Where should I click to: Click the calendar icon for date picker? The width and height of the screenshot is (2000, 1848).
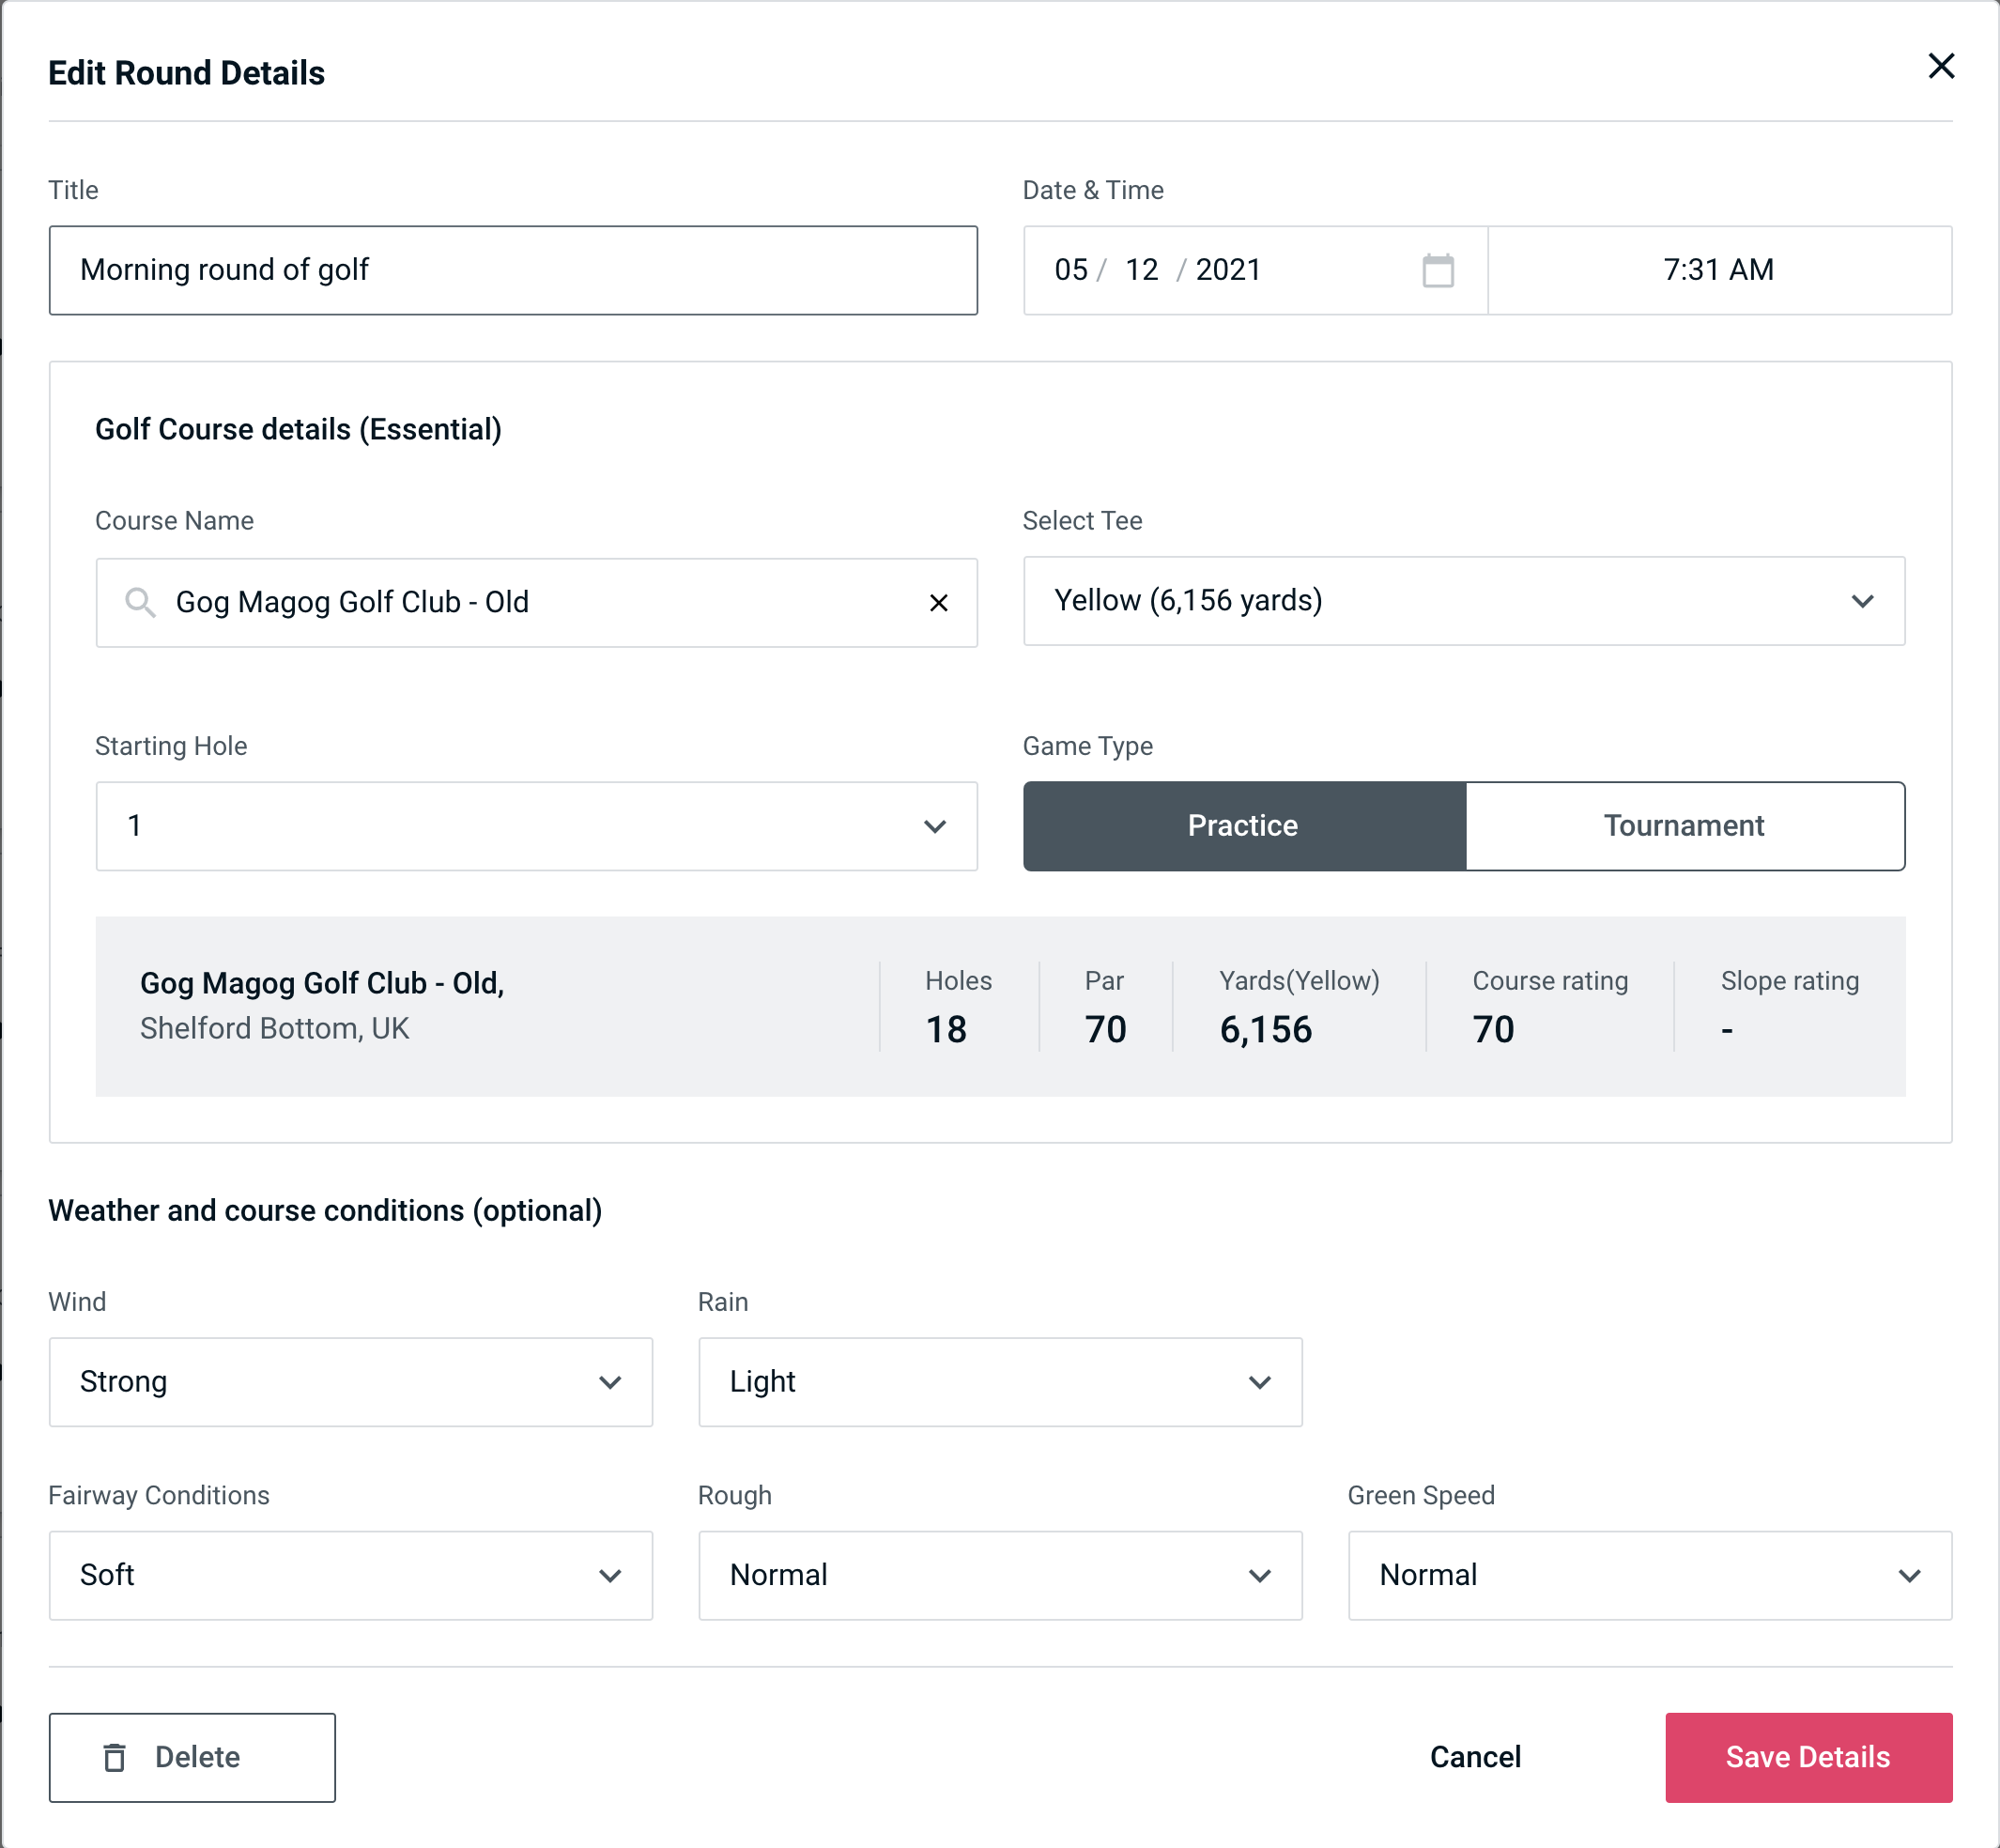click(1438, 270)
